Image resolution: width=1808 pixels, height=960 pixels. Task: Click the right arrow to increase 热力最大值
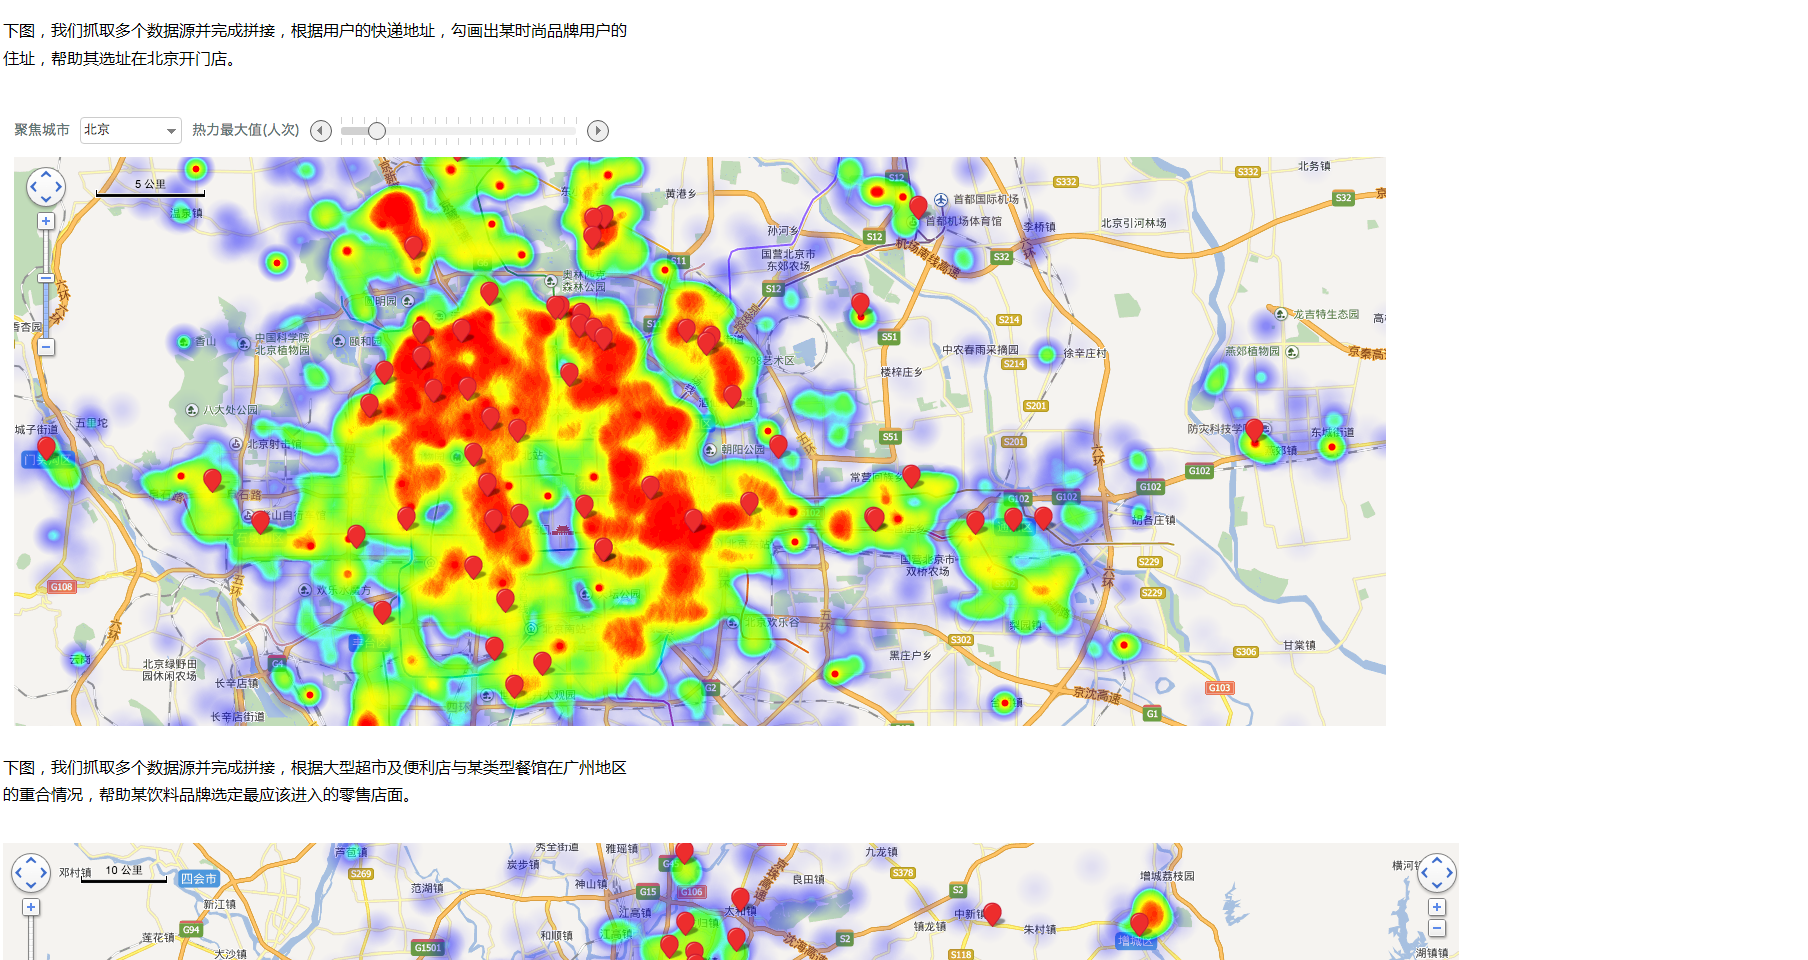pyautogui.click(x=598, y=131)
